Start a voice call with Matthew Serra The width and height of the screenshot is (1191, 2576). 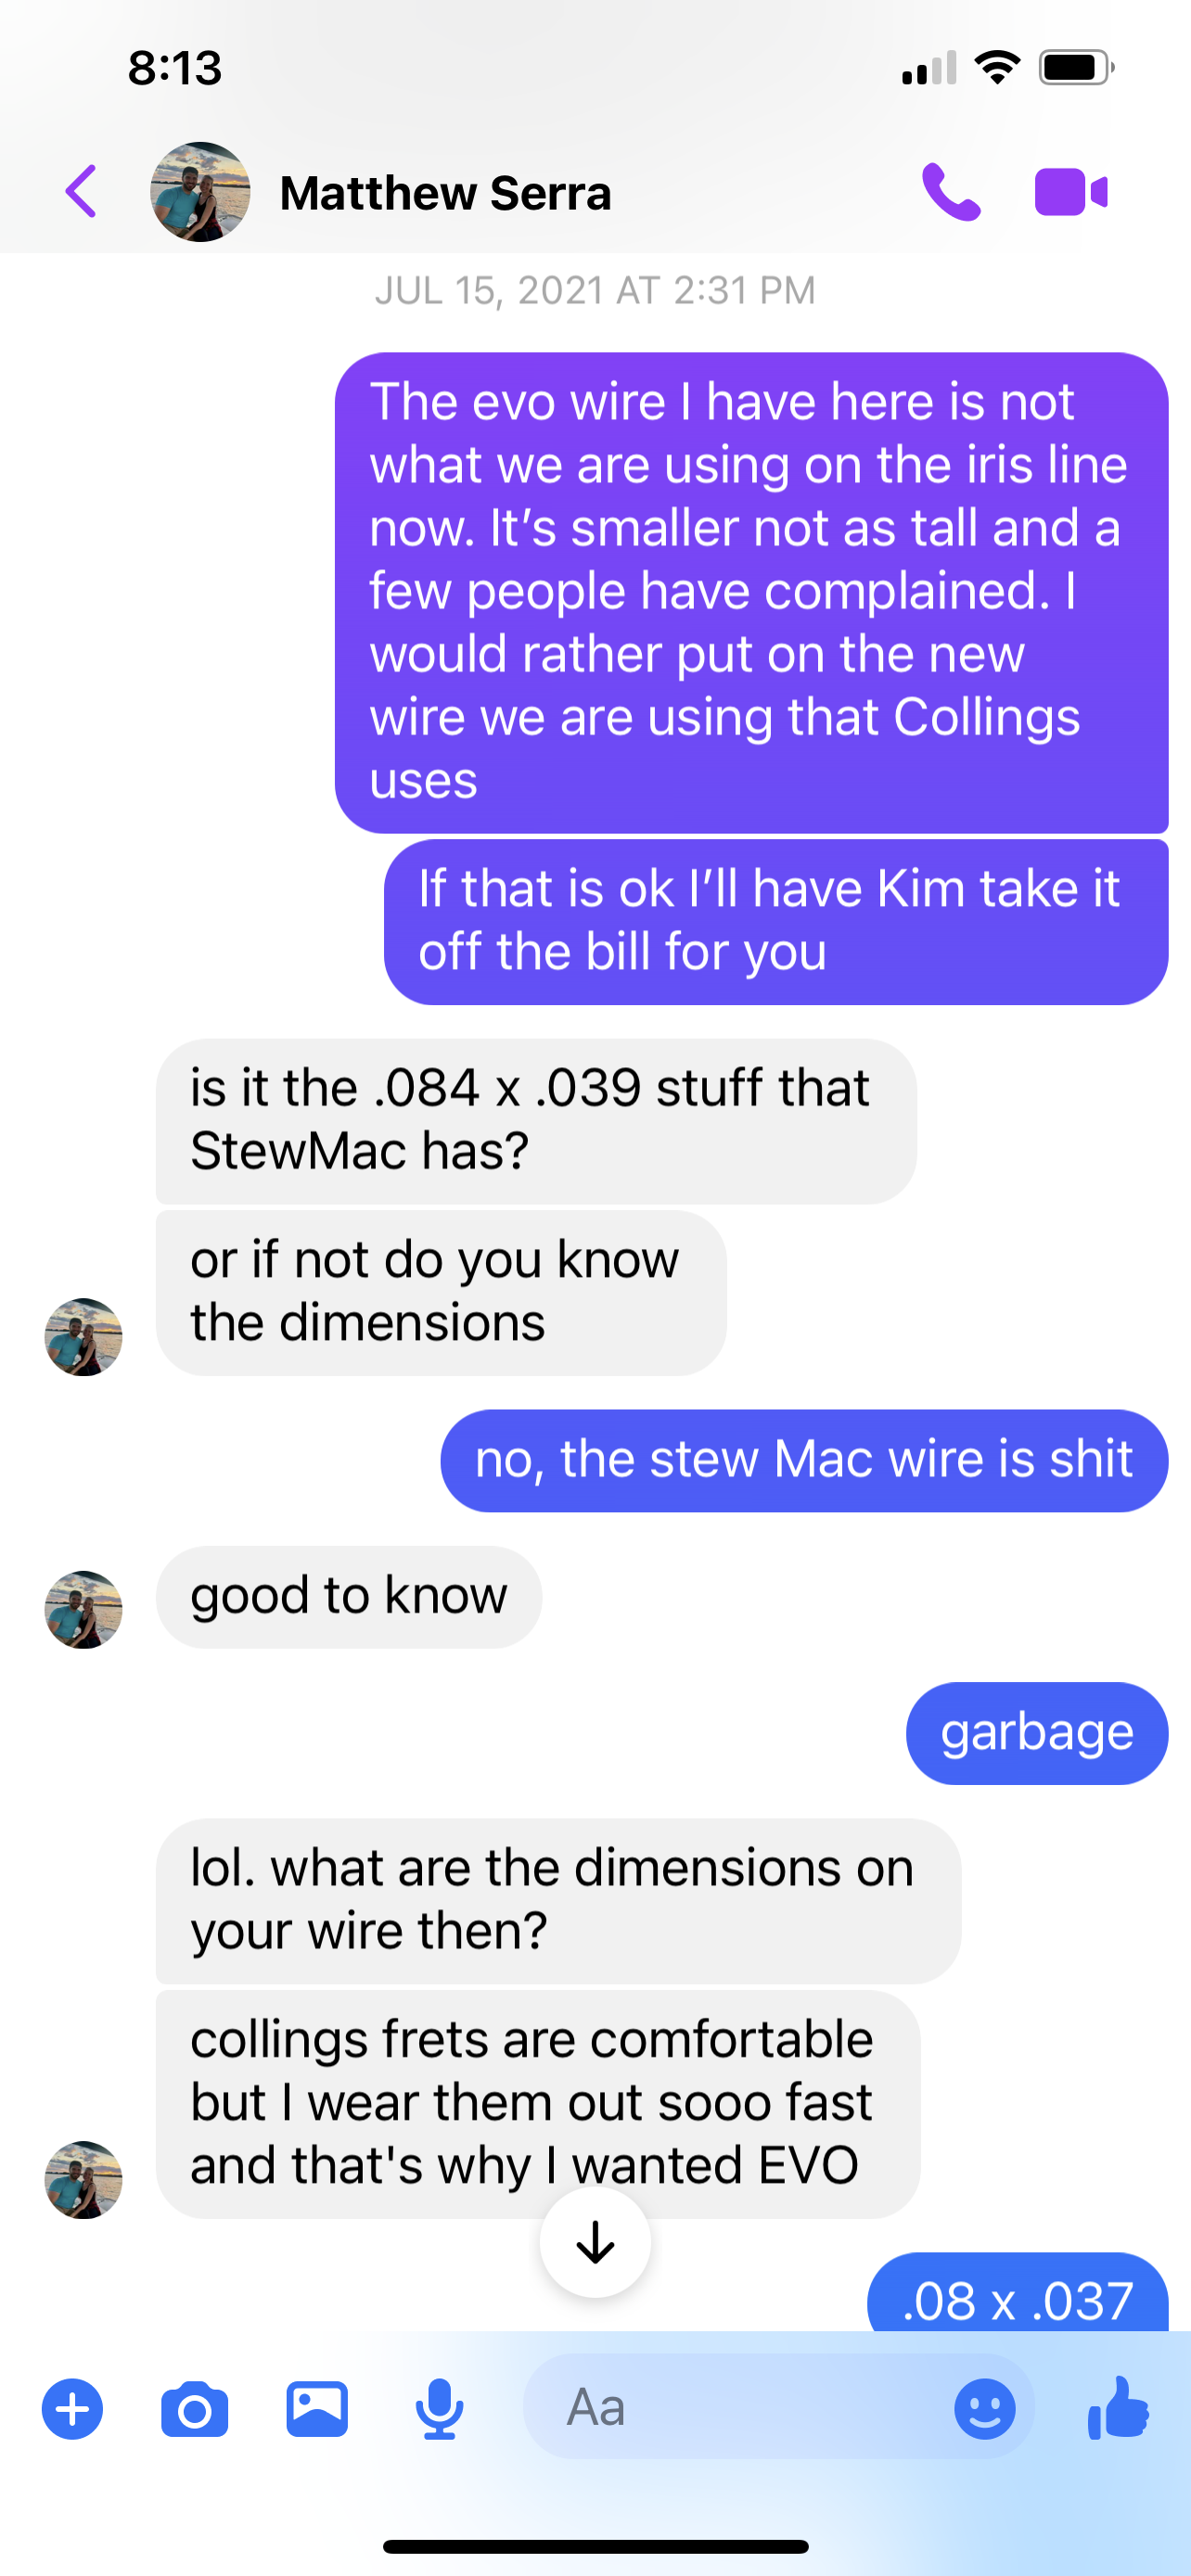coord(950,191)
